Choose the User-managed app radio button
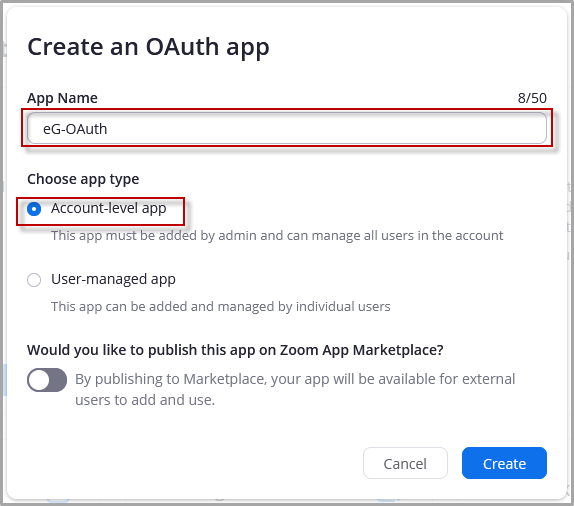Screen dimensions: 574x506 [x=34, y=280]
